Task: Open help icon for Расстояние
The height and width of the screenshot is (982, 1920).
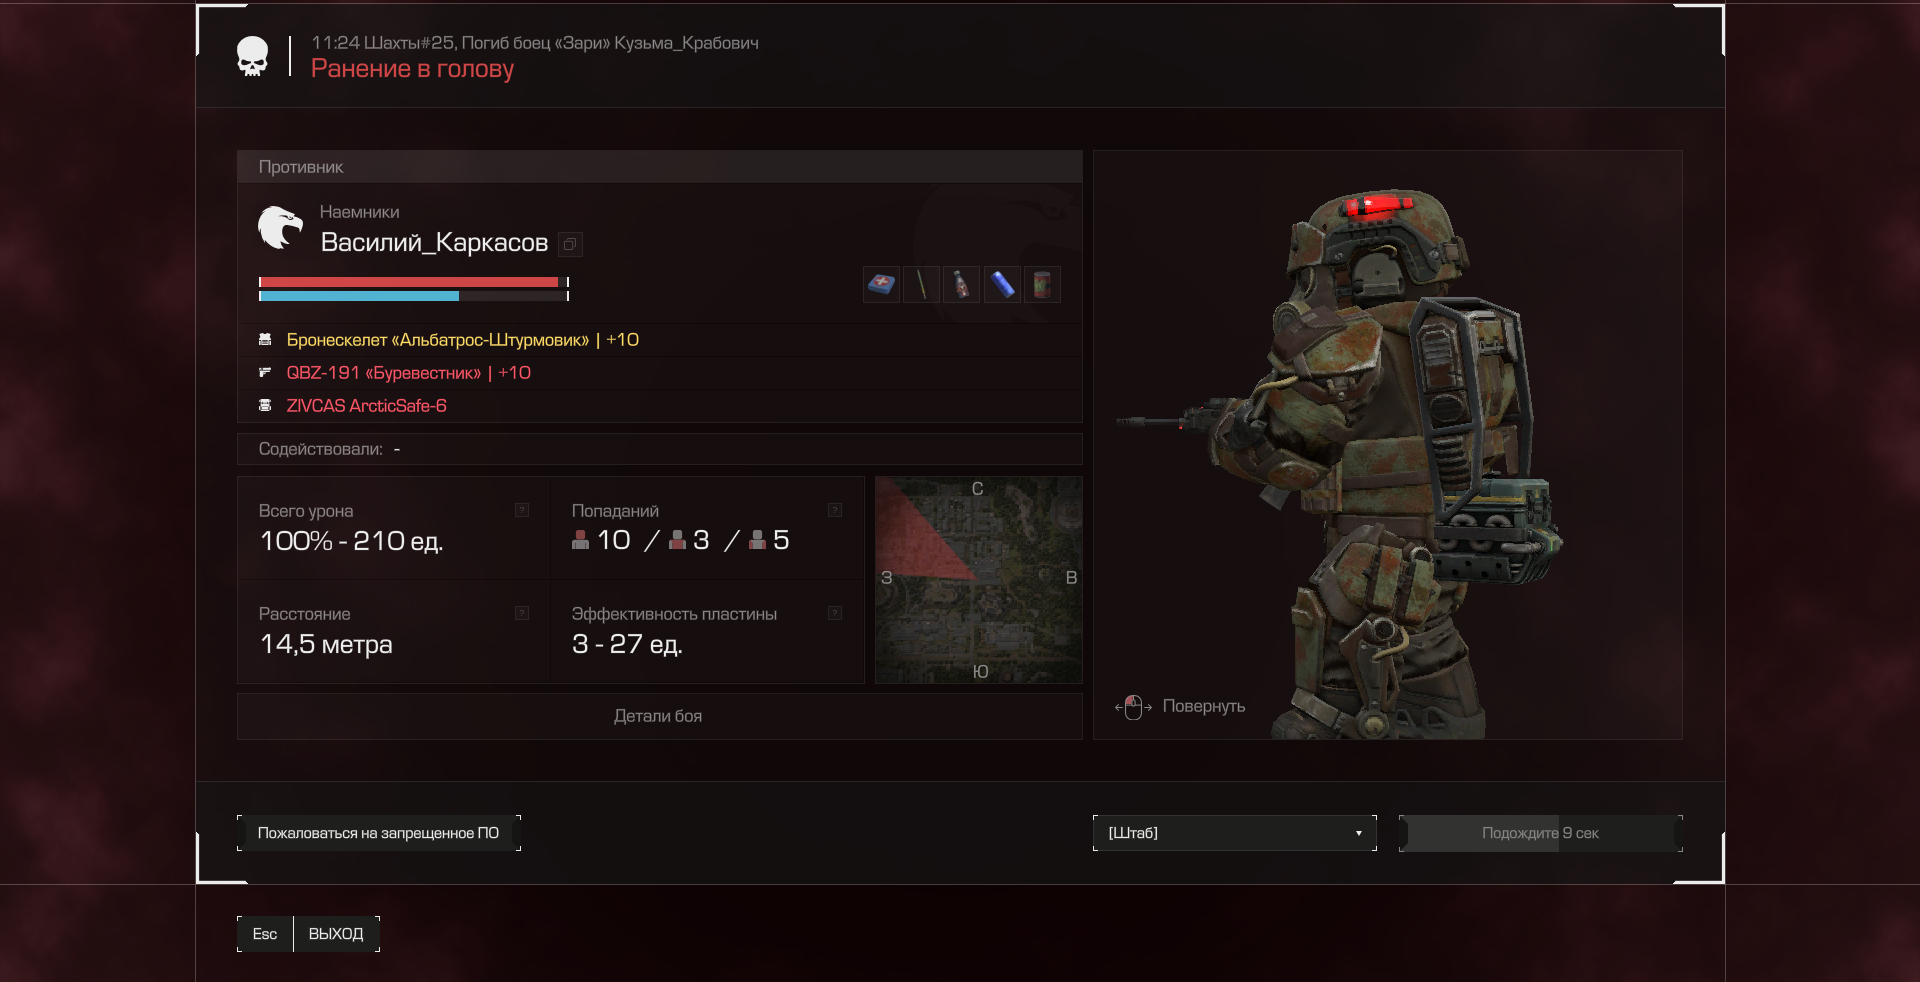Action: point(522,613)
